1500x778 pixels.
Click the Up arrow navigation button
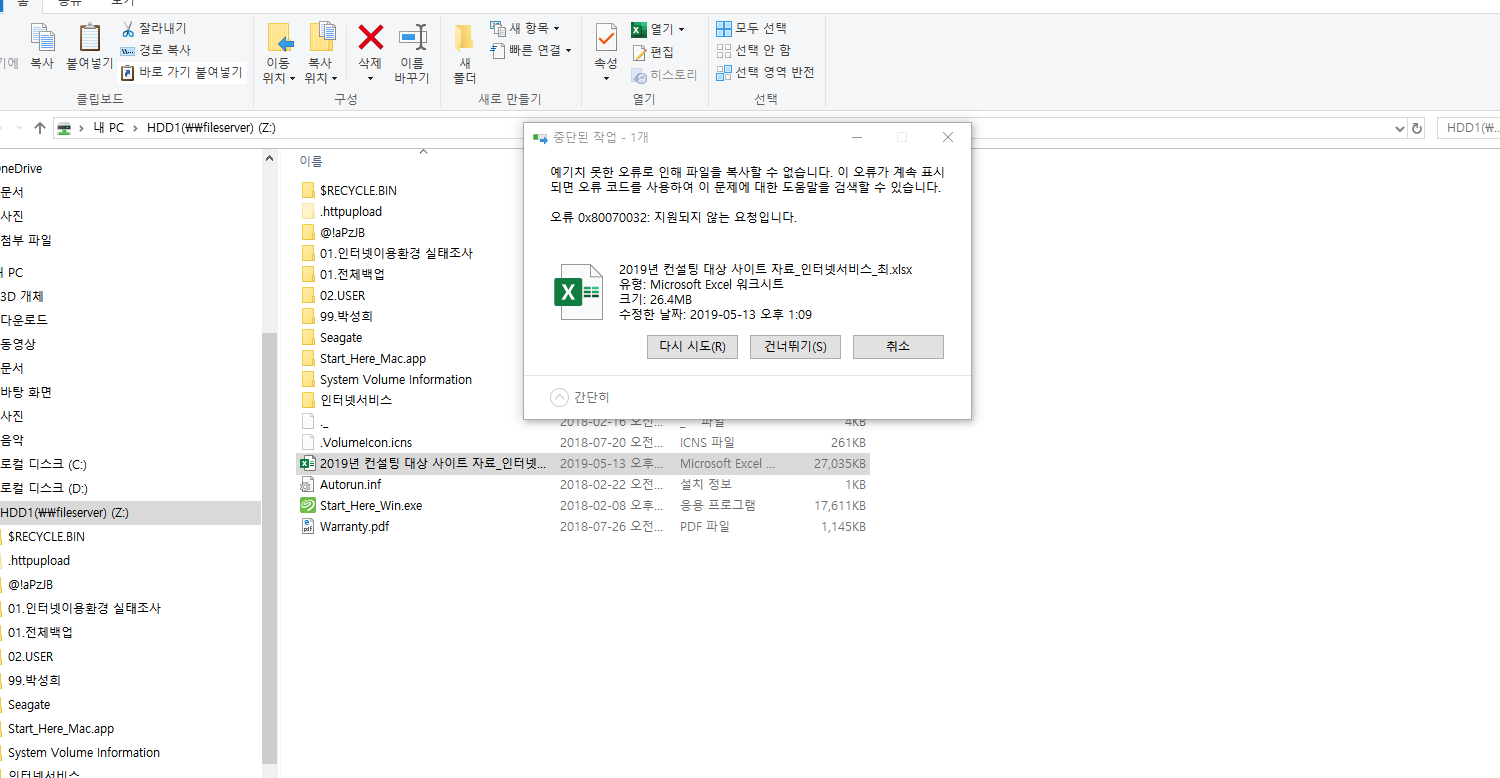coord(40,128)
